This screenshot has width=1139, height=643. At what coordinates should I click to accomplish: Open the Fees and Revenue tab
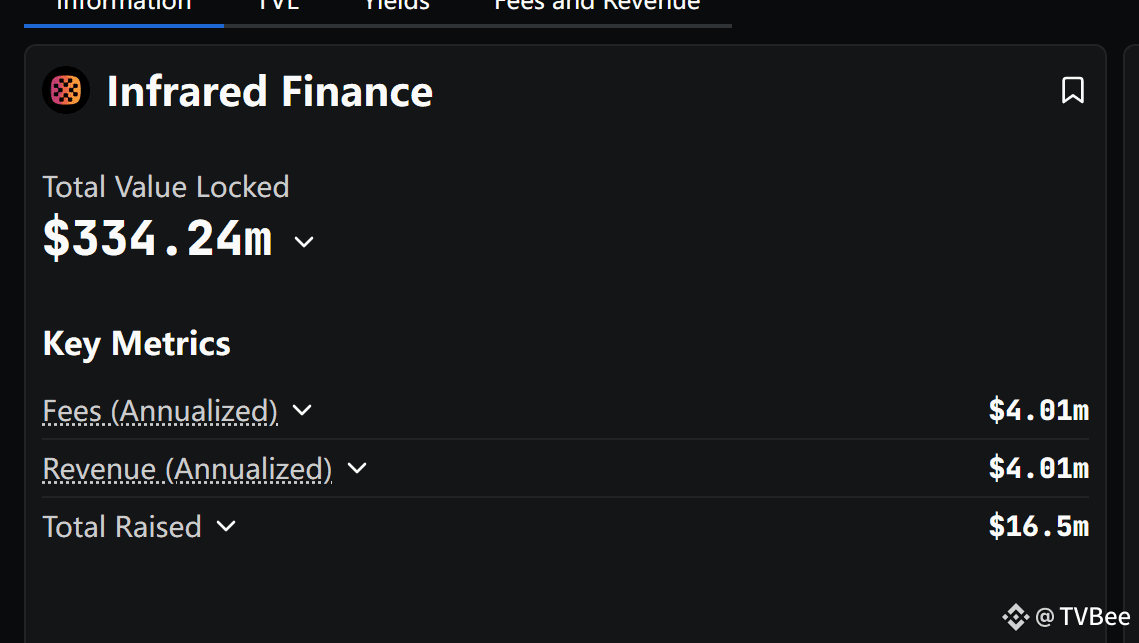(597, 6)
